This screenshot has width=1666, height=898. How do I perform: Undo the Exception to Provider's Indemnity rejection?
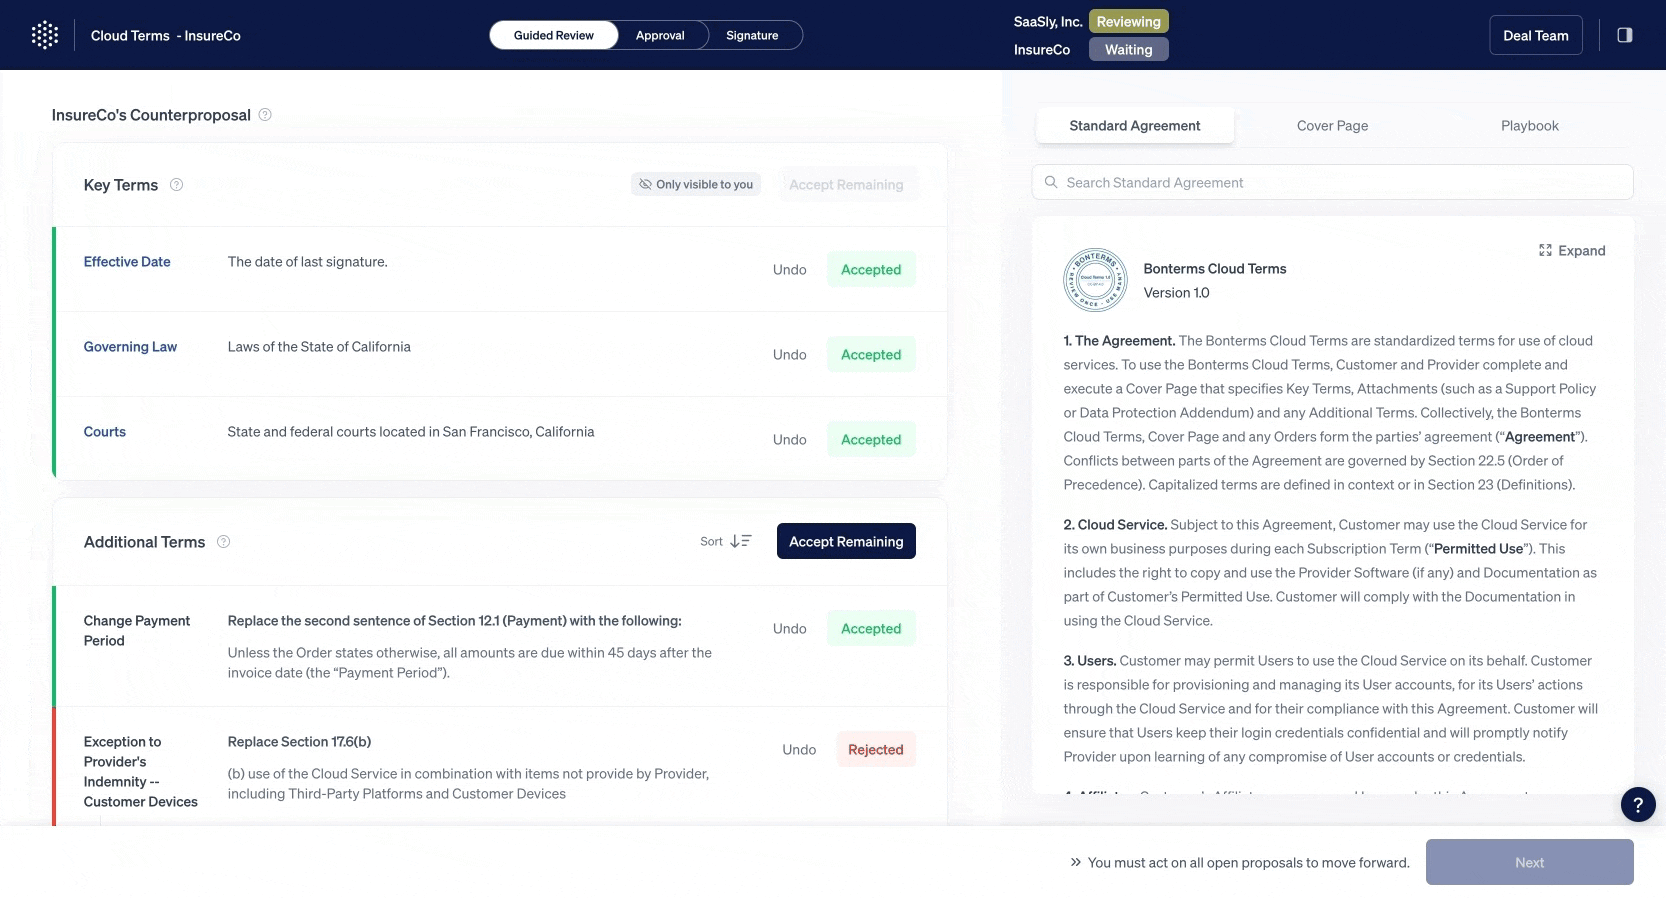(799, 750)
